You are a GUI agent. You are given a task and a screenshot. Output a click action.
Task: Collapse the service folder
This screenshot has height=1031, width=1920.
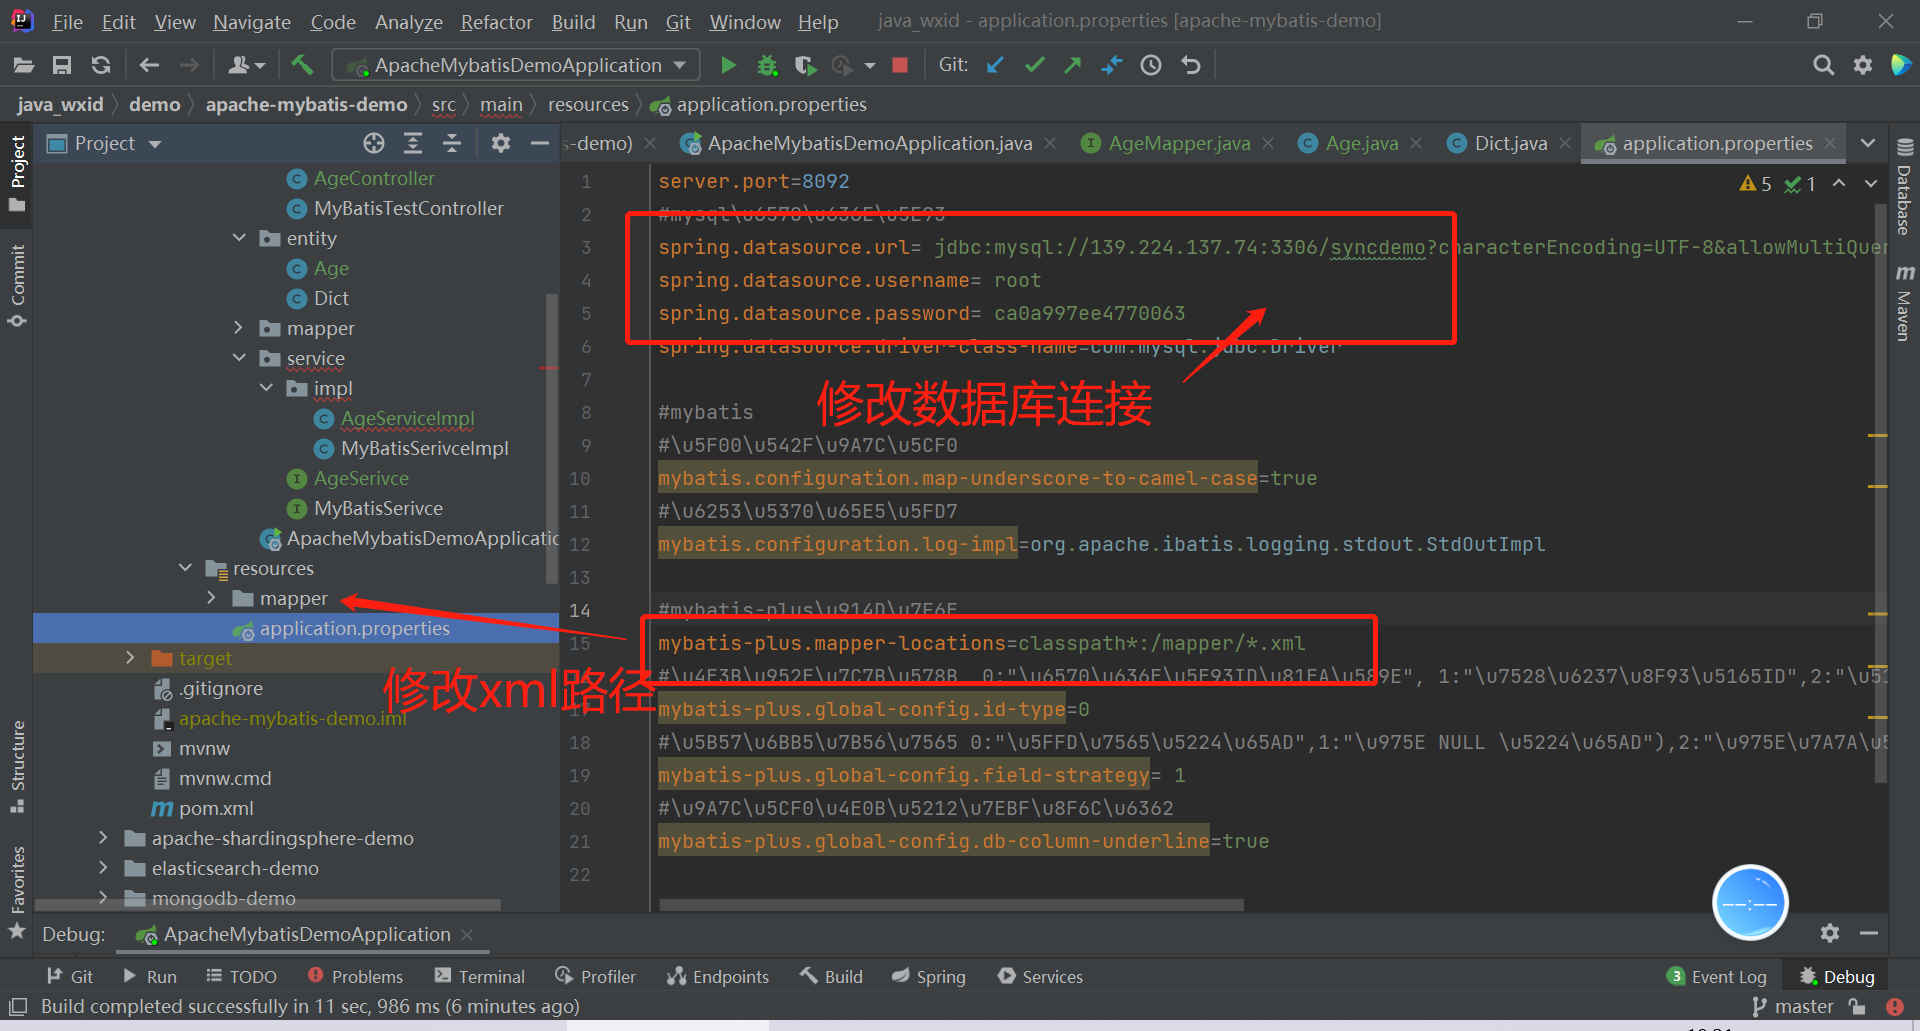click(239, 358)
